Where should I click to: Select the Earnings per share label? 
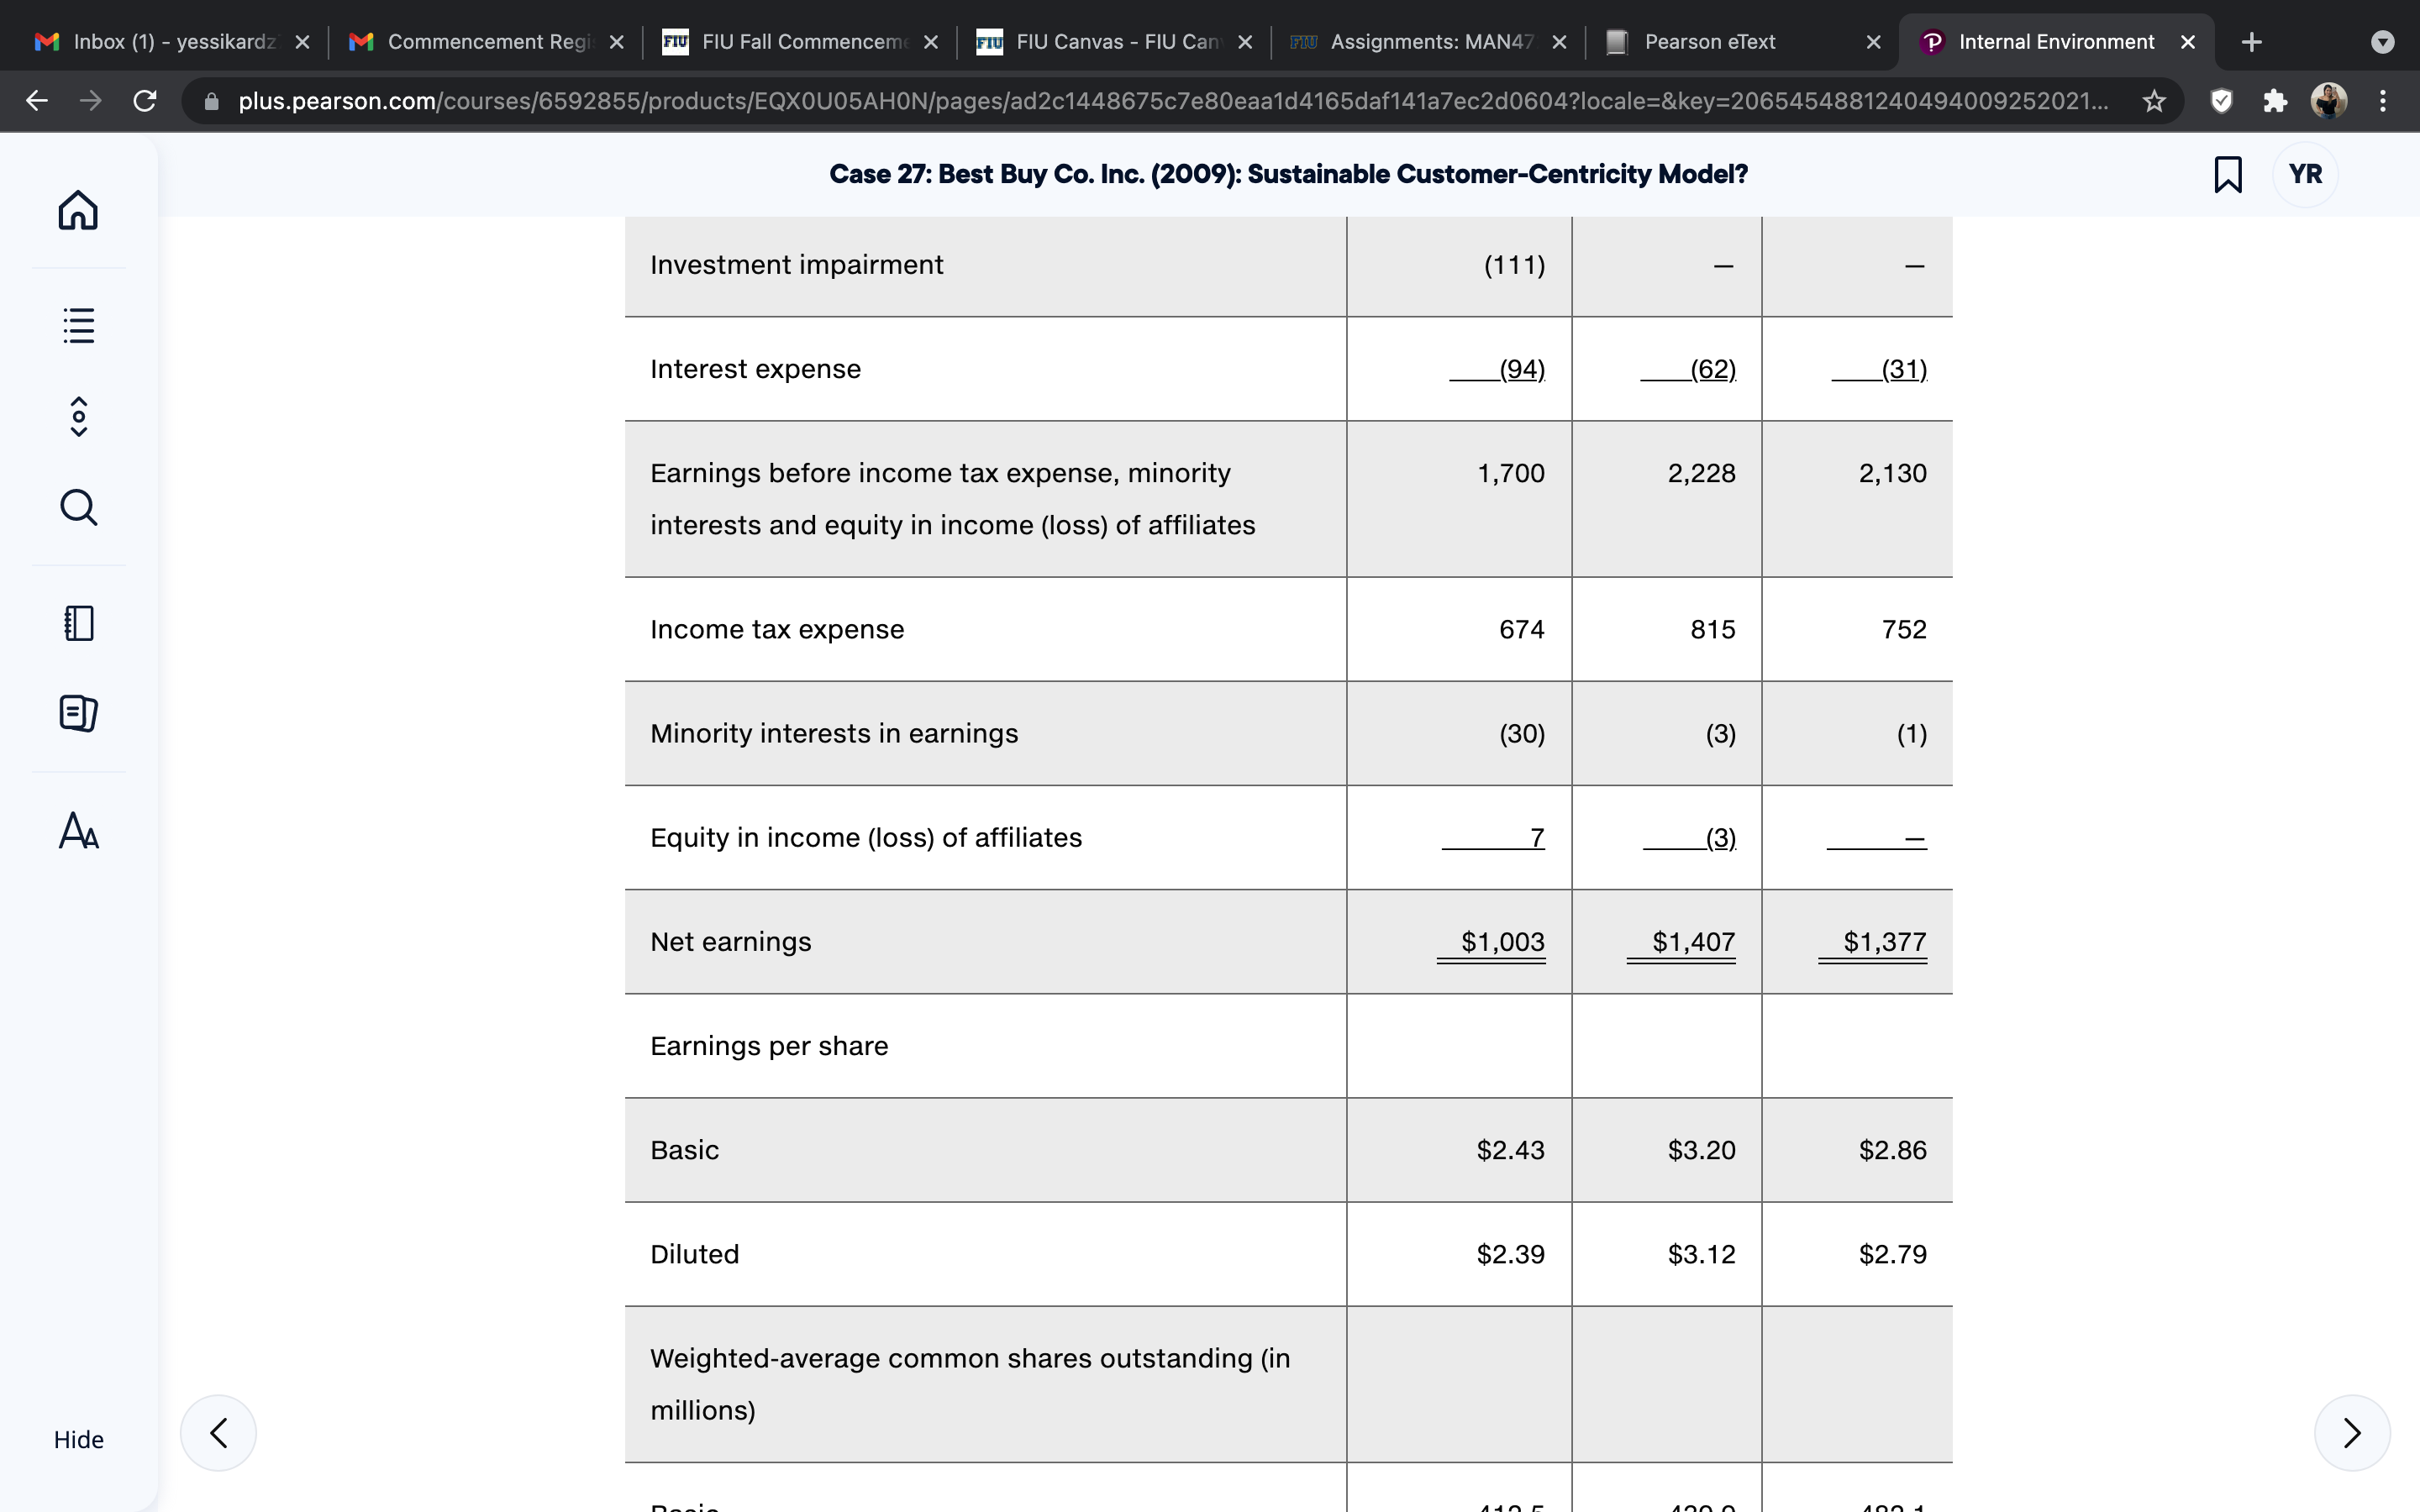[769, 1045]
